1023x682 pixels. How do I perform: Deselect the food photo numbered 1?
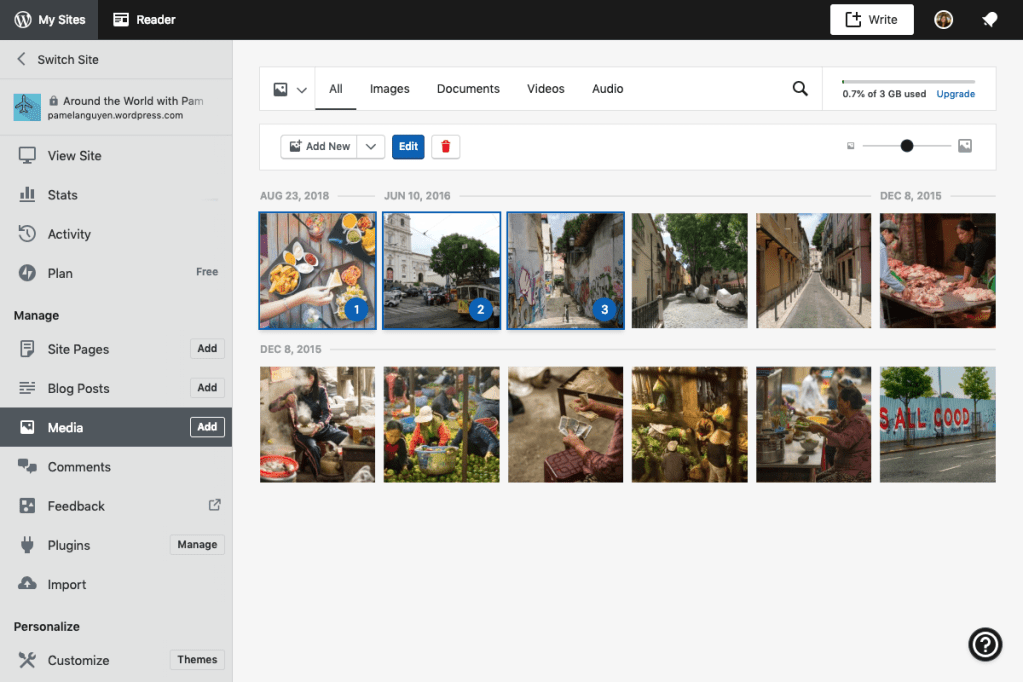click(317, 270)
